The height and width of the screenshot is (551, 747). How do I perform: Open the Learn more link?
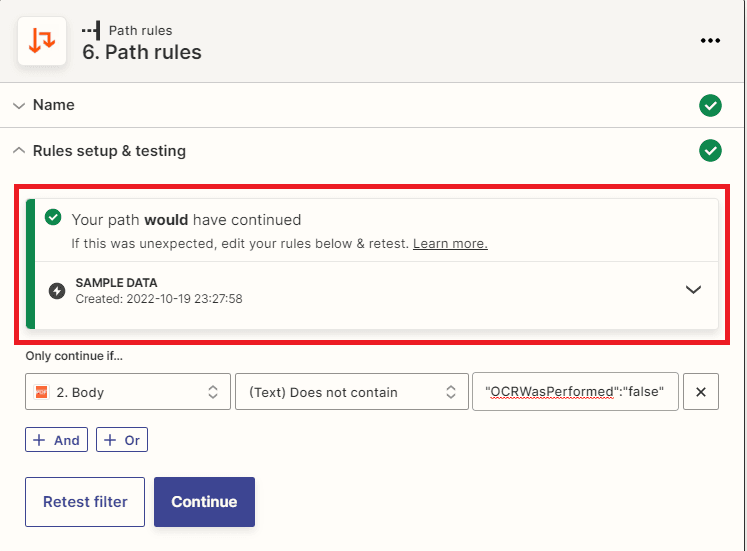[x=450, y=243]
